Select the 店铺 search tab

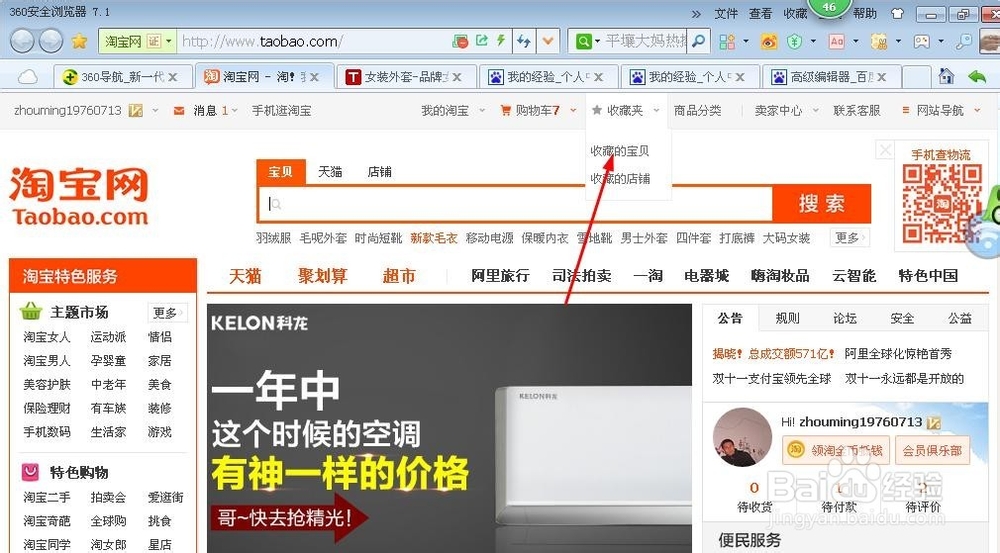point(379,172)
